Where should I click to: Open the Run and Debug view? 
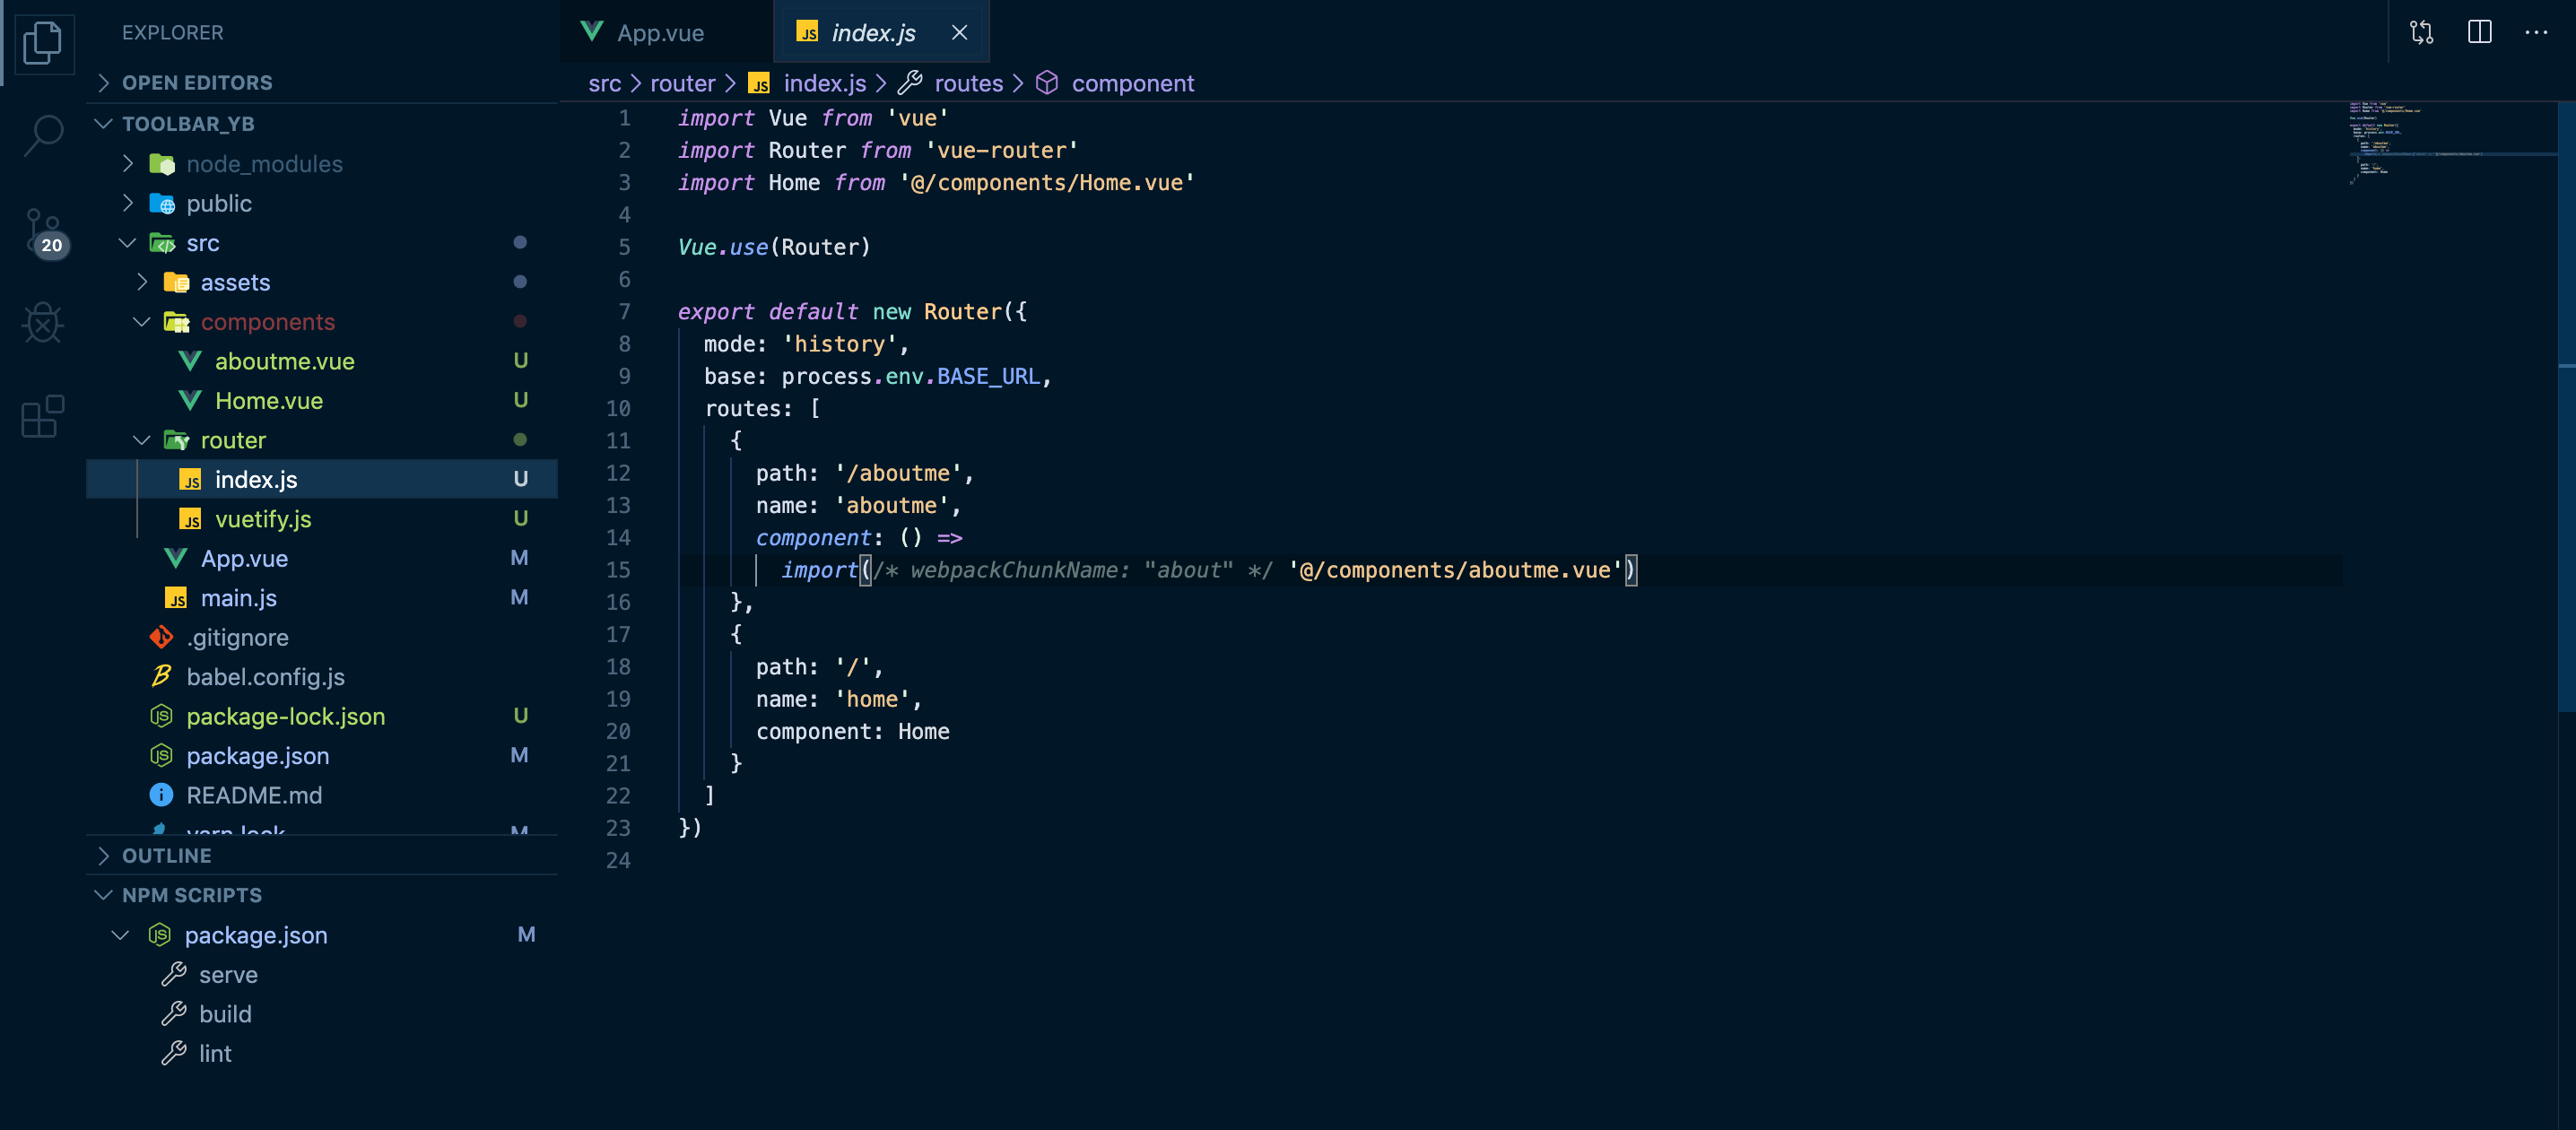point(42,323)
